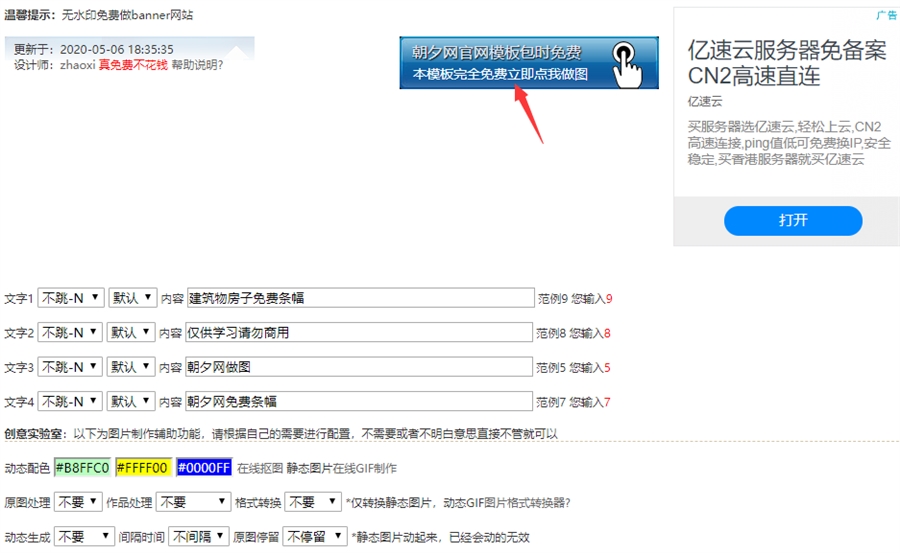Click the yellow #FFFF00 color field

click(x=143, y=468)
